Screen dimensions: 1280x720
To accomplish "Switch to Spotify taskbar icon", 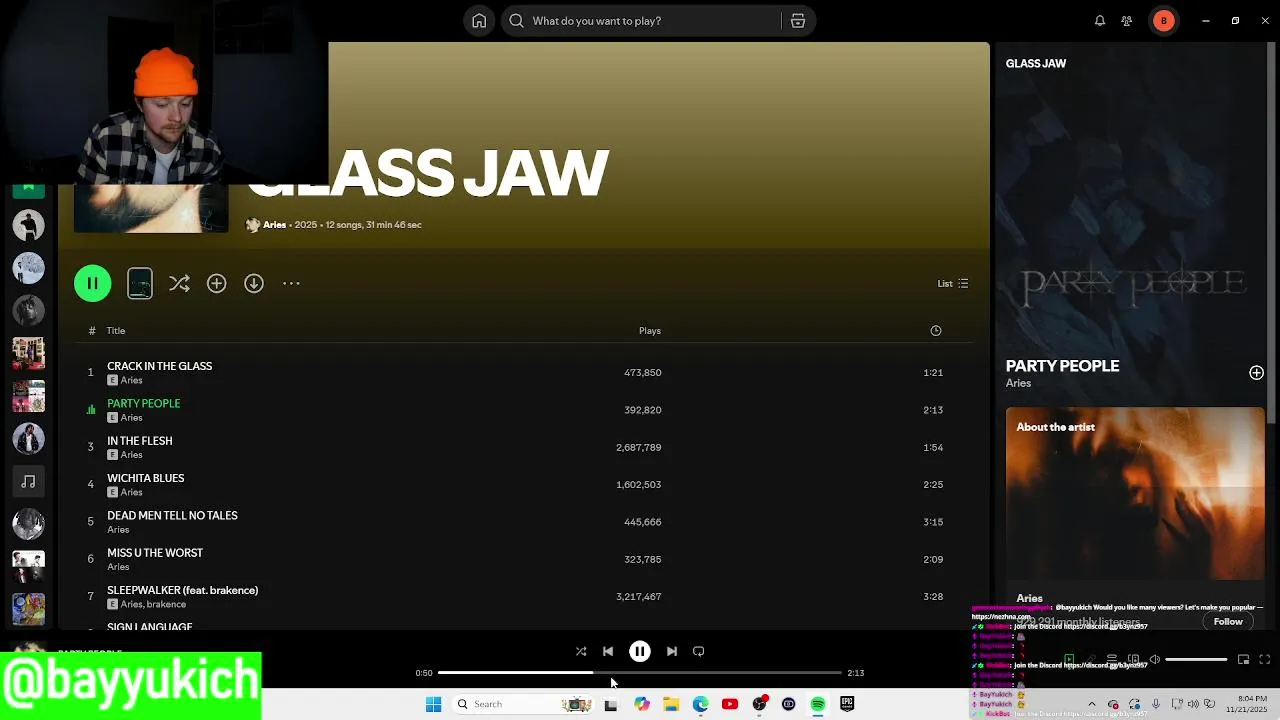I will [818, 704].
